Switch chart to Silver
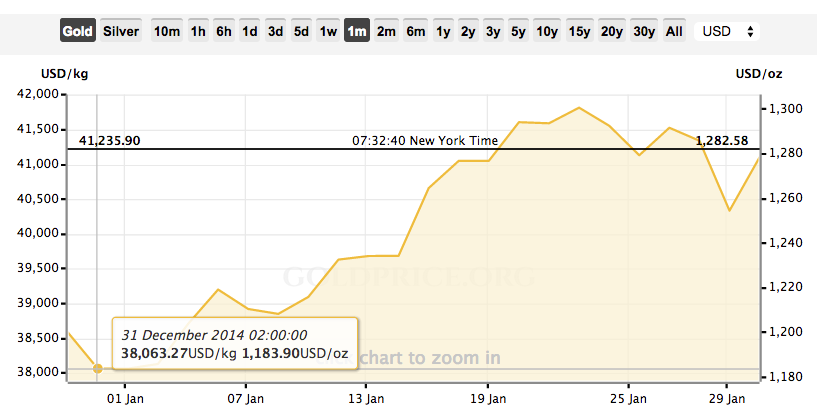Viewport: 817px width, 416px height. [121, 31]
